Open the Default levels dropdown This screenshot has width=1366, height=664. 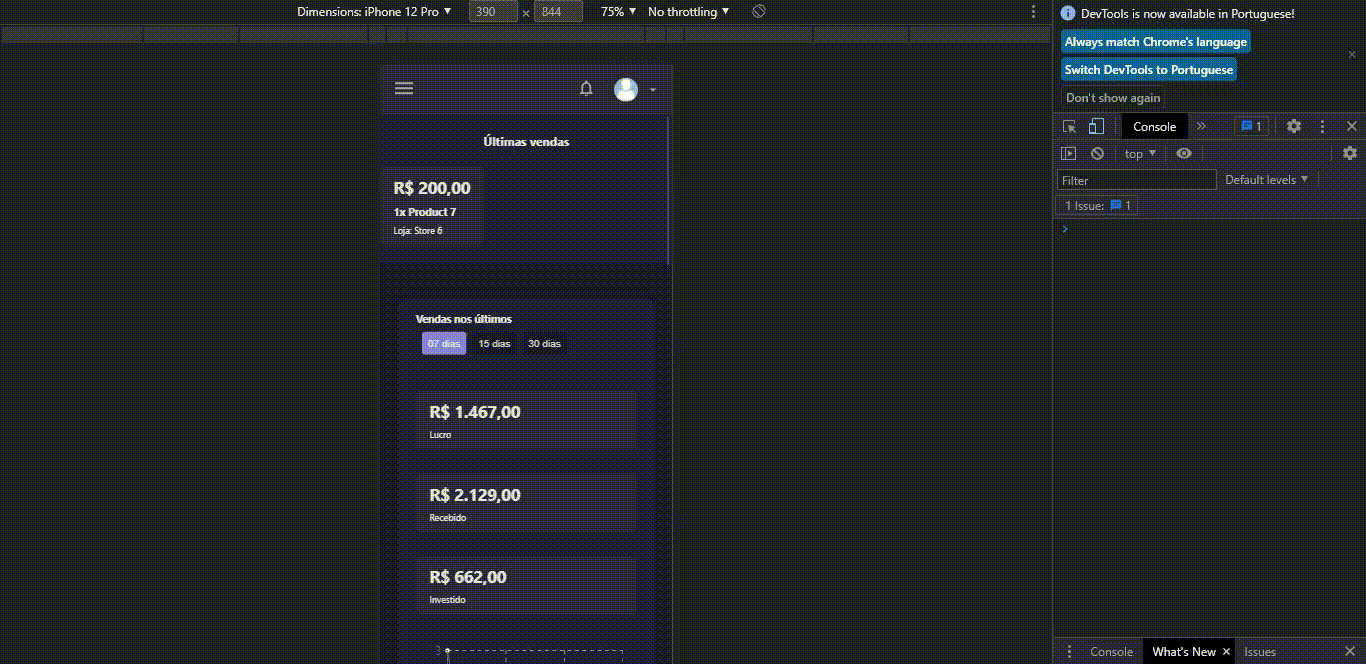[x=1267, y=180]
